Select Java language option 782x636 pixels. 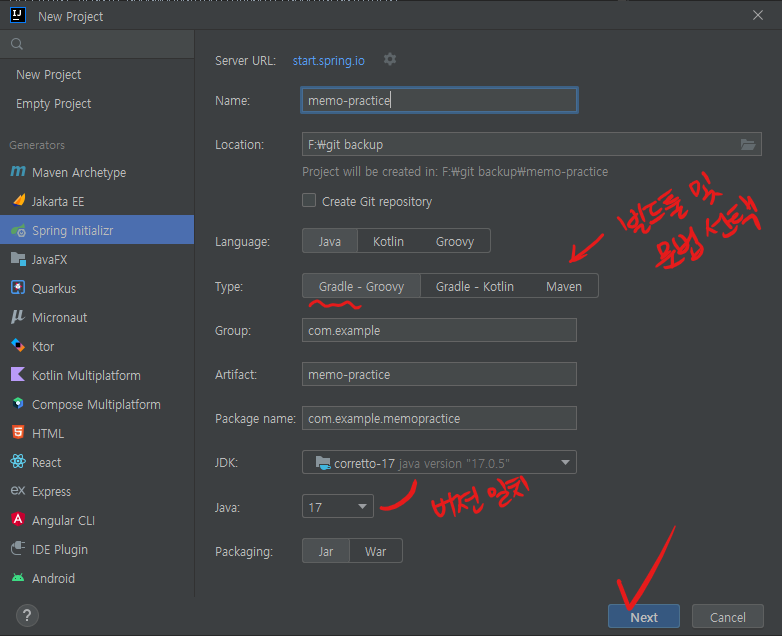click(x=330, y=241)
